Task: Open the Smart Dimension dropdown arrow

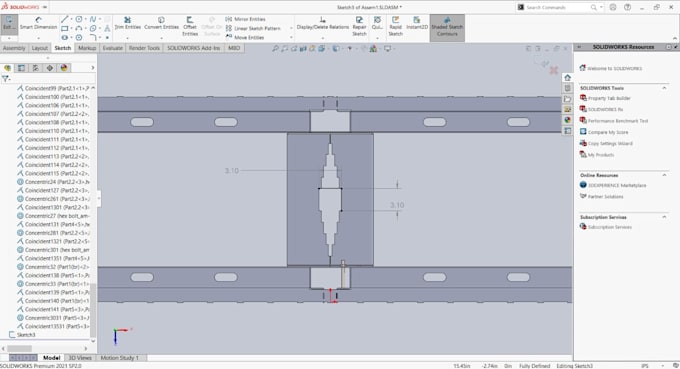Action: 38,38
